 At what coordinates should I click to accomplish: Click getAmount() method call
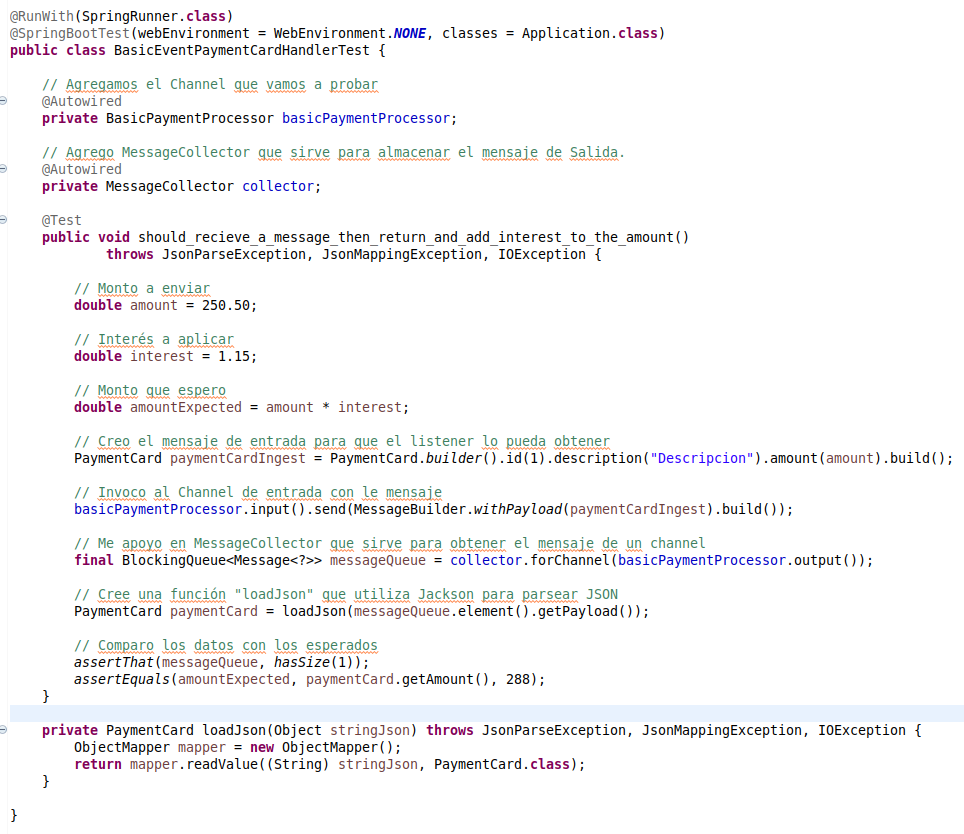pyautogui.click(x=446, y=679)
